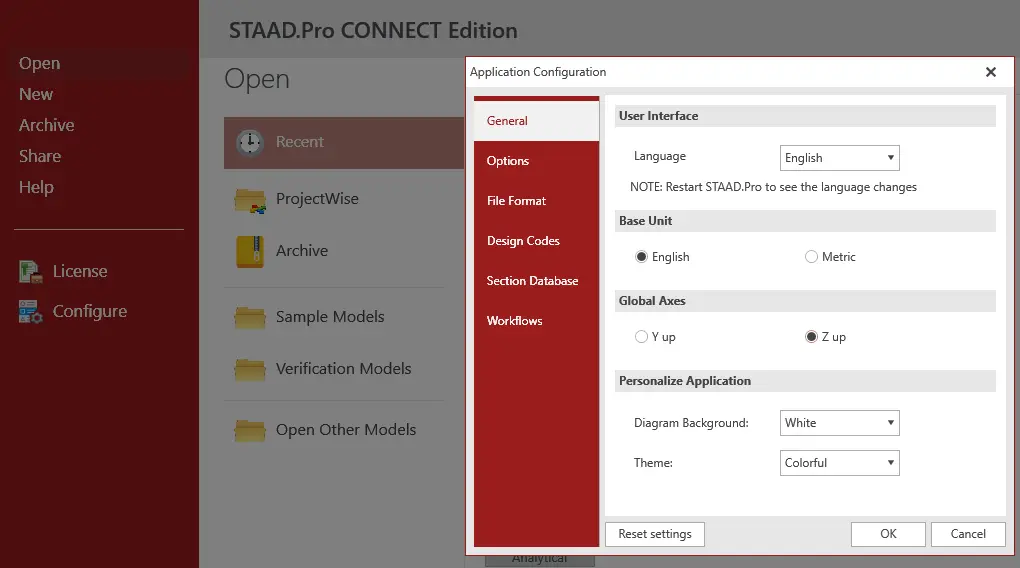
Task: Select the Archive entry in Open list
Action: point(302,251)
